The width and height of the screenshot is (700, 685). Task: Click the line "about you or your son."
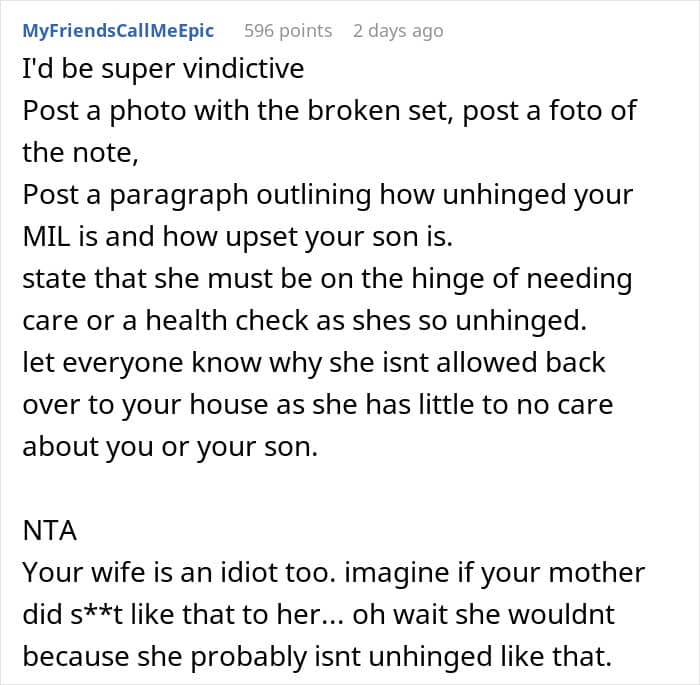pyautogui.click(x=170, y=447)
